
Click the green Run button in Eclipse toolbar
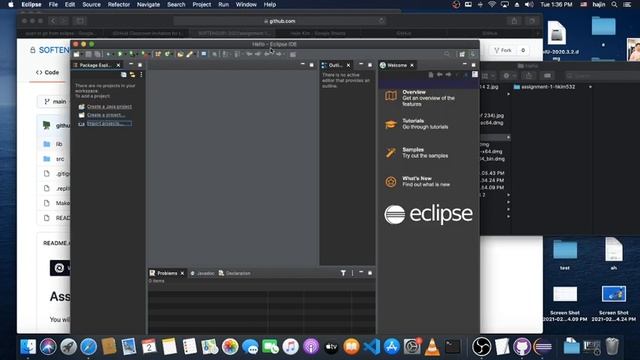(120, 54)
